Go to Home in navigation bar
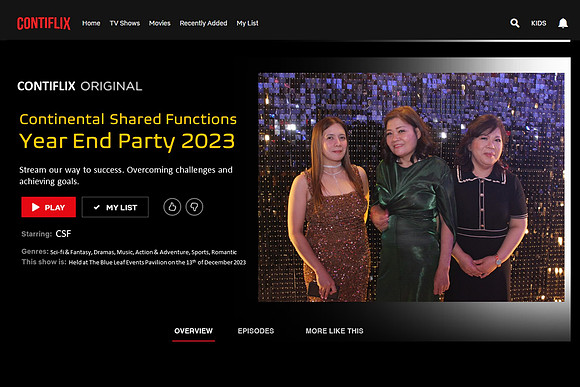This screenshot has width=580, height=387. click(91, 23)
